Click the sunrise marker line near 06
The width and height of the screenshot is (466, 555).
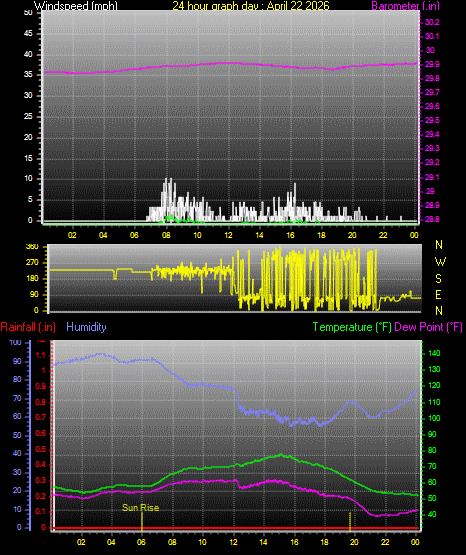pyautogui.click(x=142, y=521)
